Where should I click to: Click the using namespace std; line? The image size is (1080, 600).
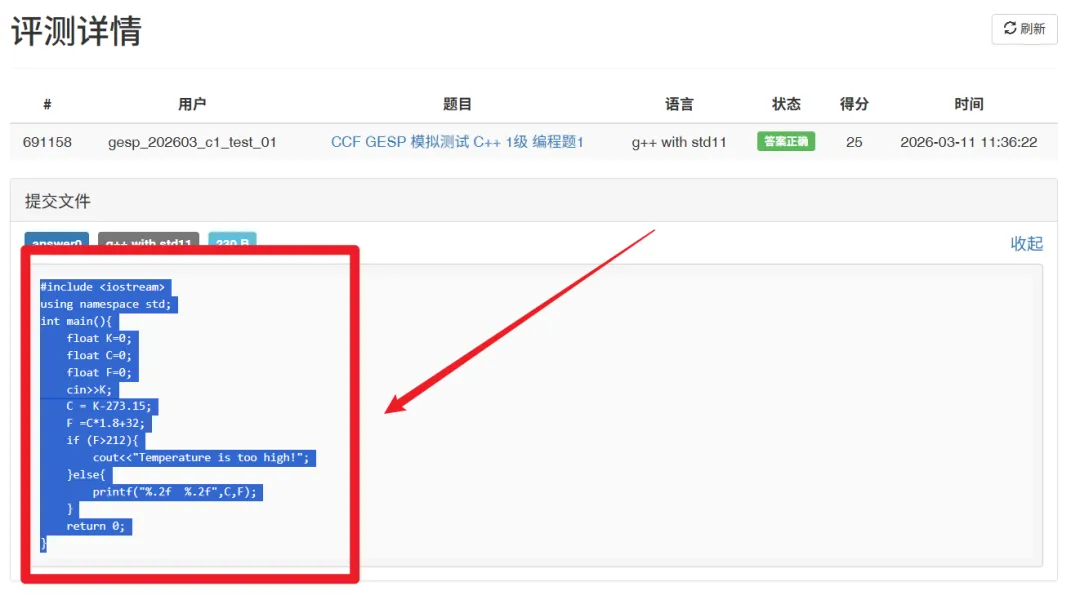tap(106, 304)
